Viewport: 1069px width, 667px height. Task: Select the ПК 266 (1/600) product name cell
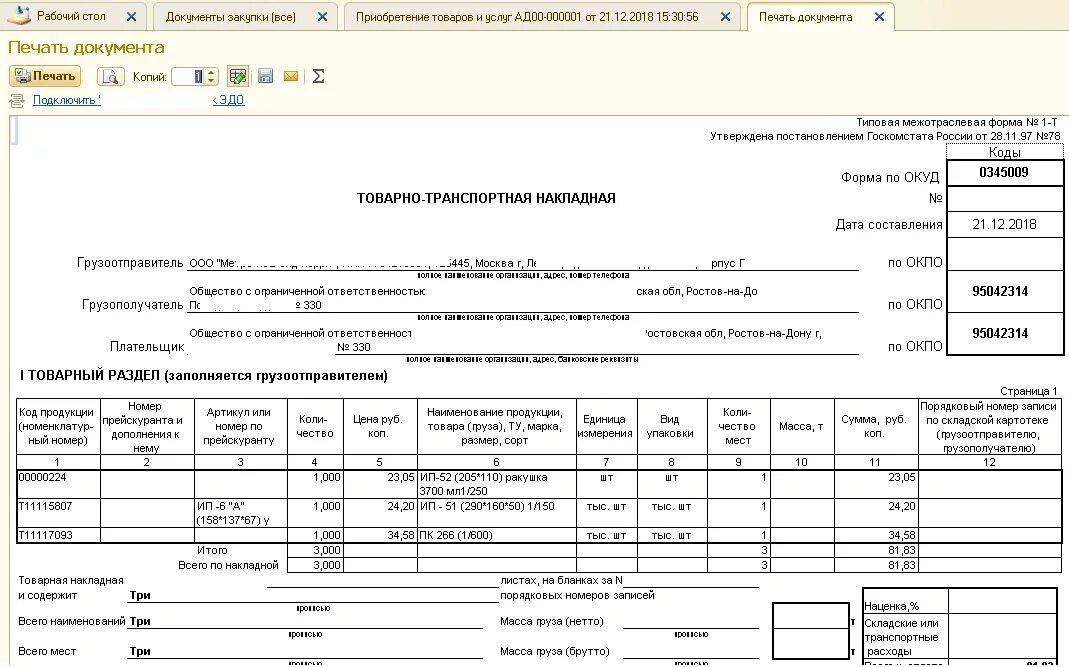click(497, 535)
